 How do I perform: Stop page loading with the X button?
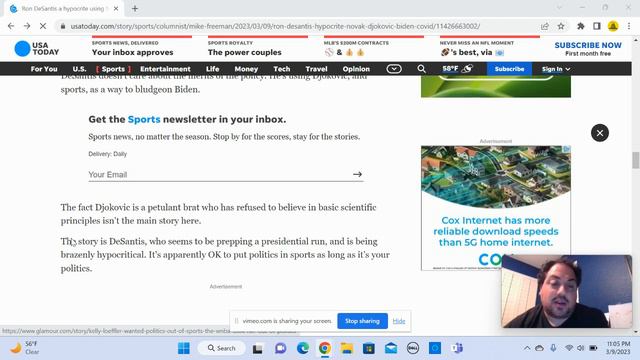click(43, 26)
